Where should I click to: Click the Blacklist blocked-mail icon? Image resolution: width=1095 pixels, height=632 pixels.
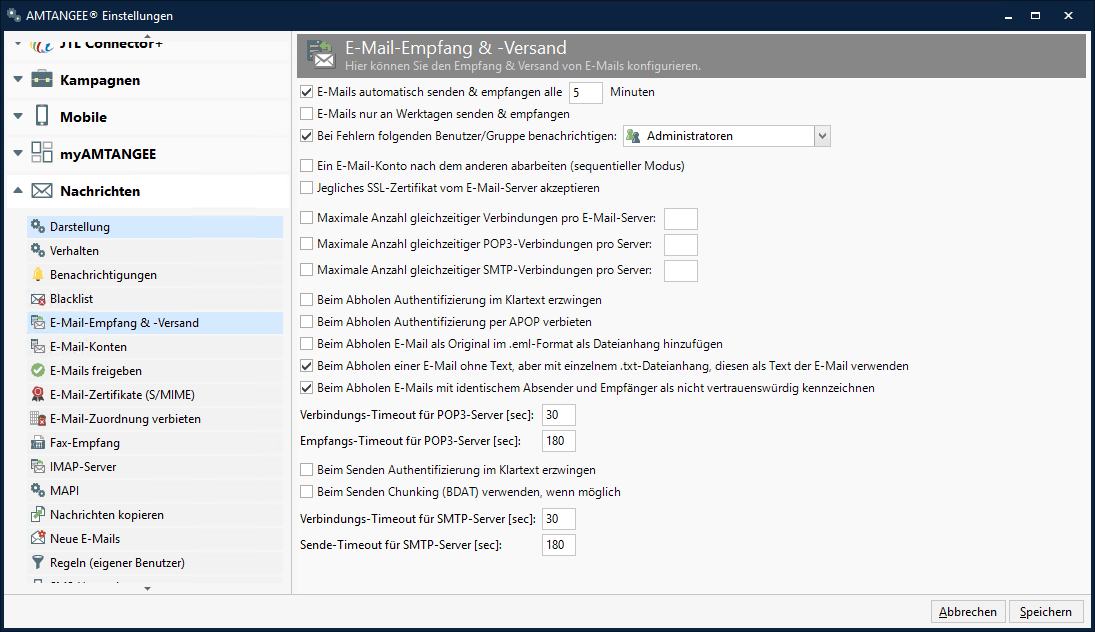point(38,299)
